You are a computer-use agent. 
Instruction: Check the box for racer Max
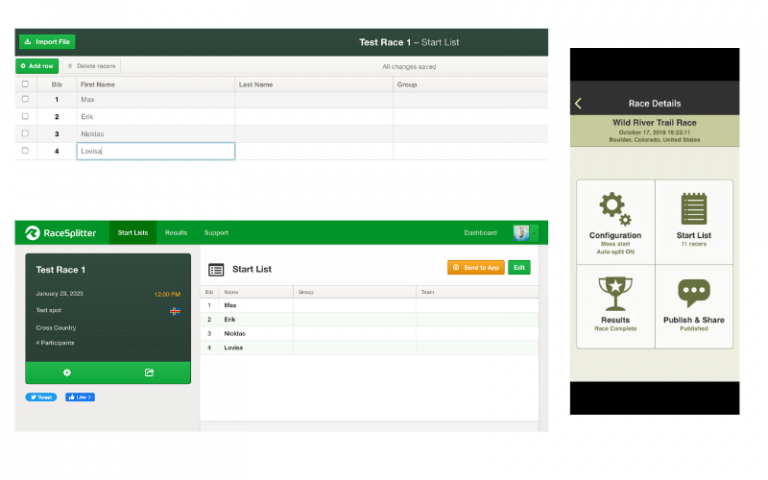[25, 100]
